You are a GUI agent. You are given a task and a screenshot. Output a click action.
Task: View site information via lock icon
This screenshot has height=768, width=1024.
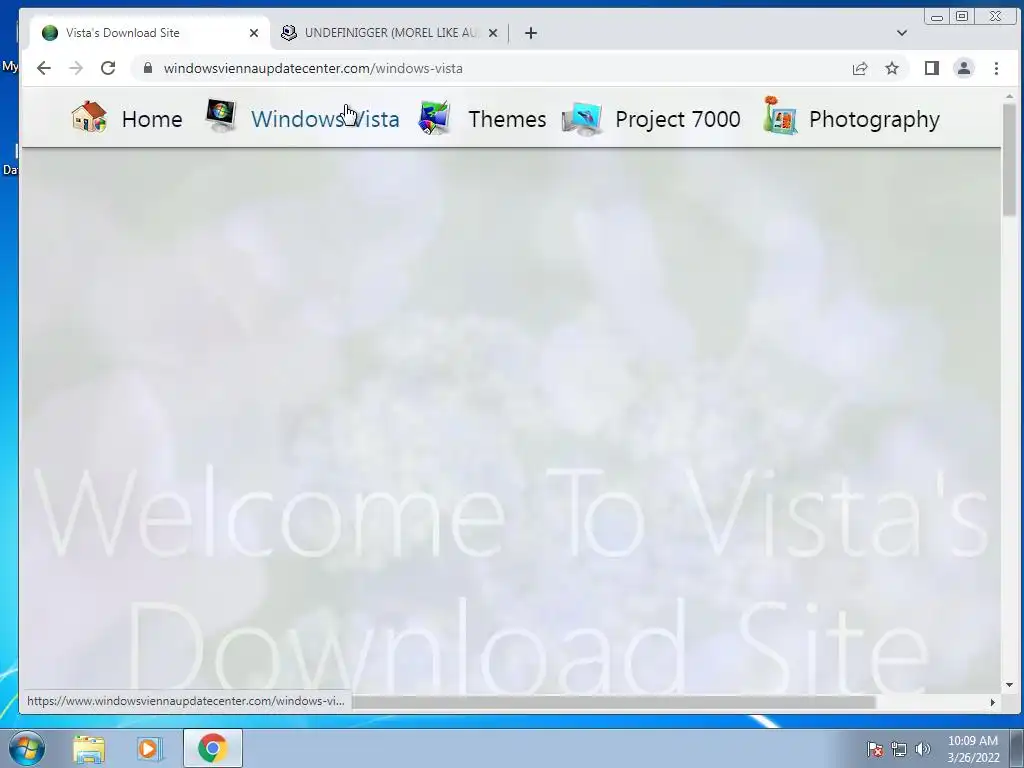pos(148,68)
